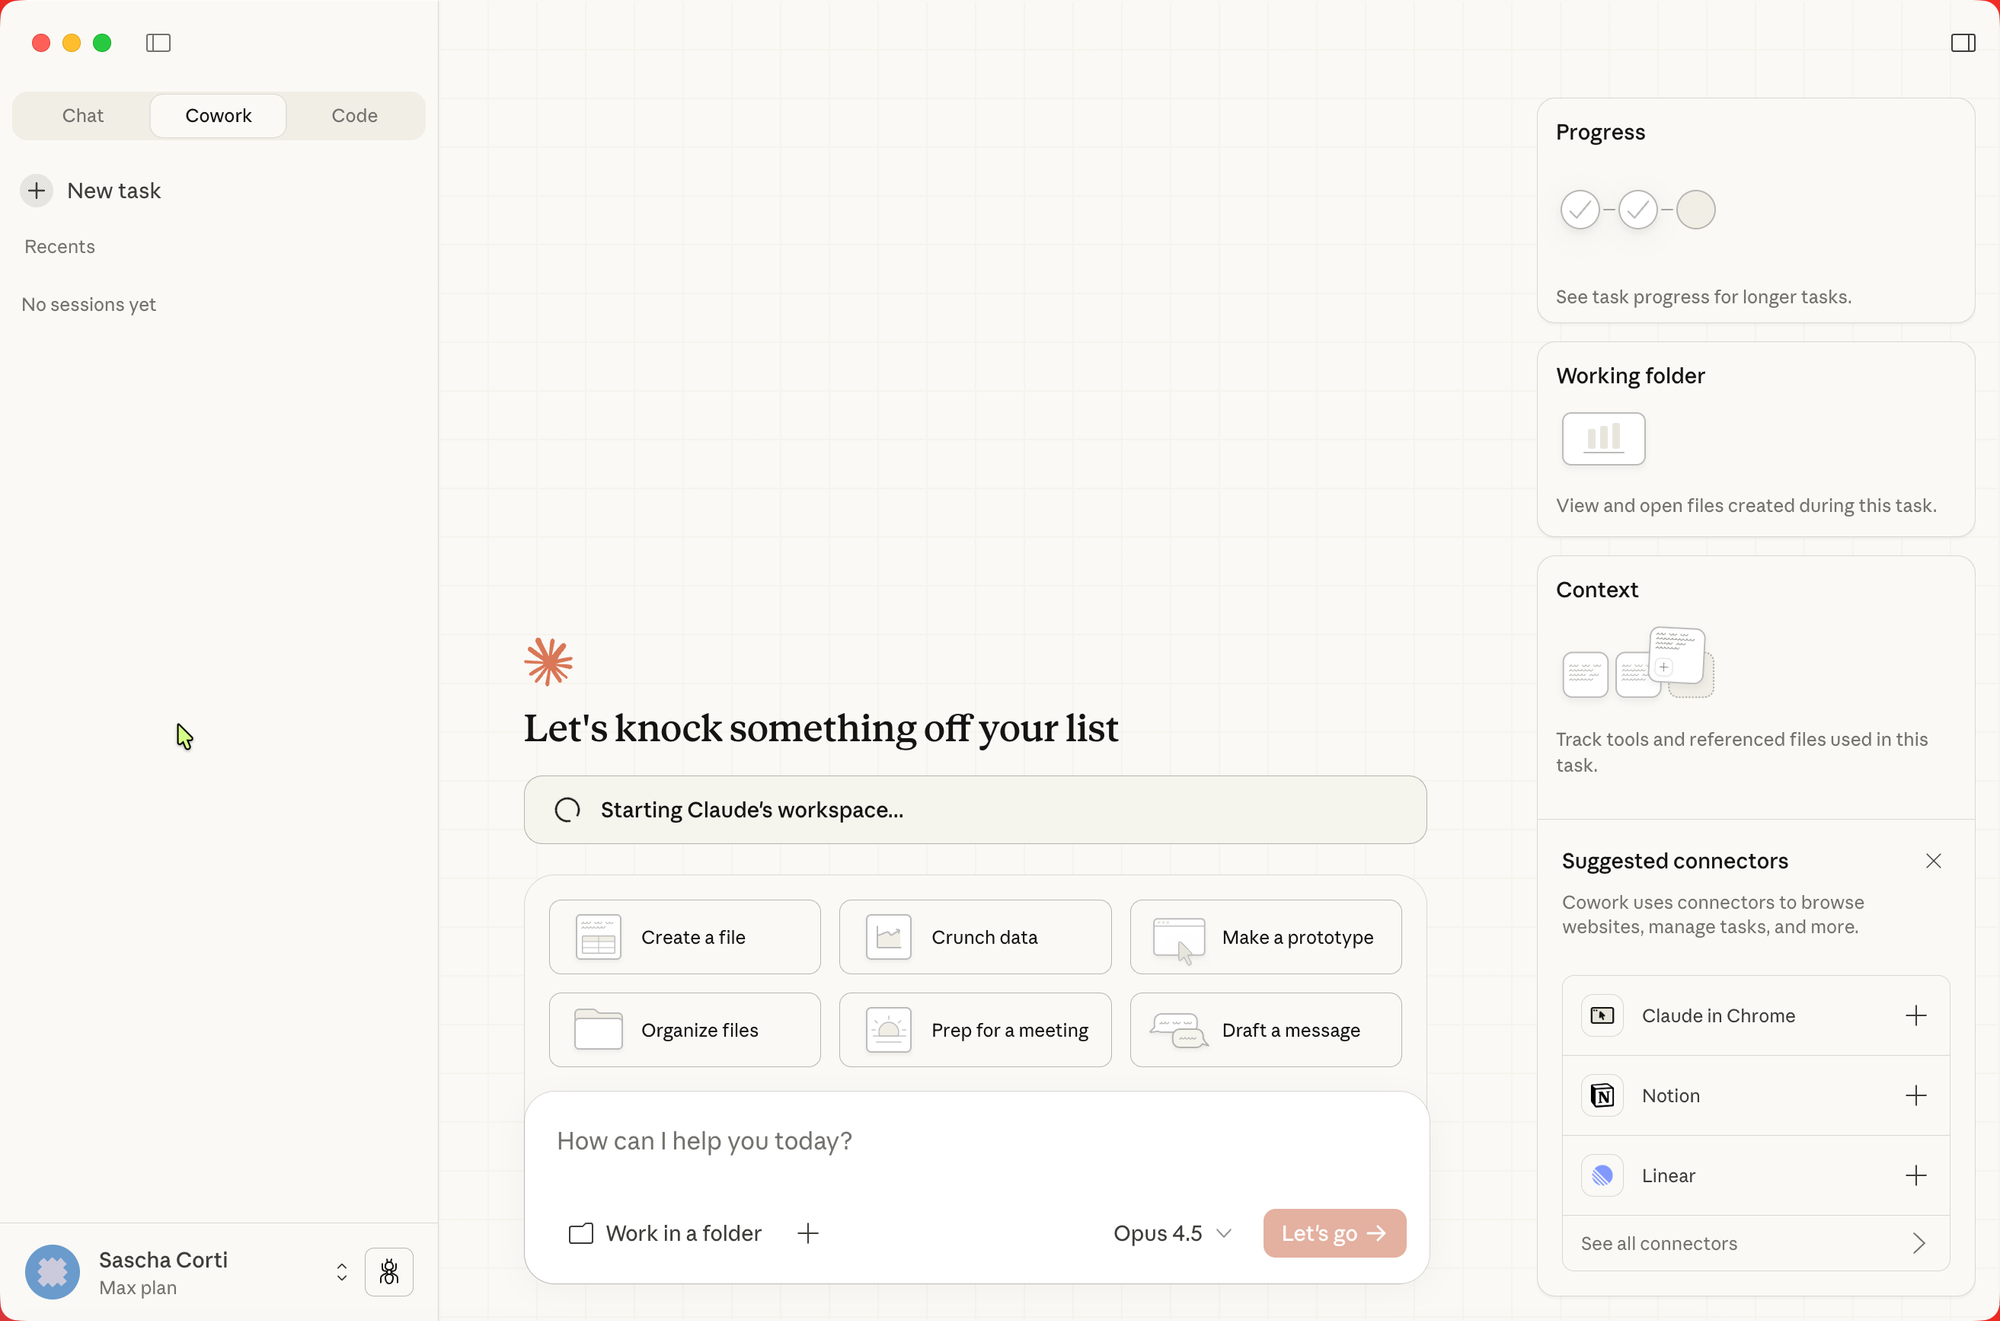Click the Notion connector logo

click(1602, 1095)
